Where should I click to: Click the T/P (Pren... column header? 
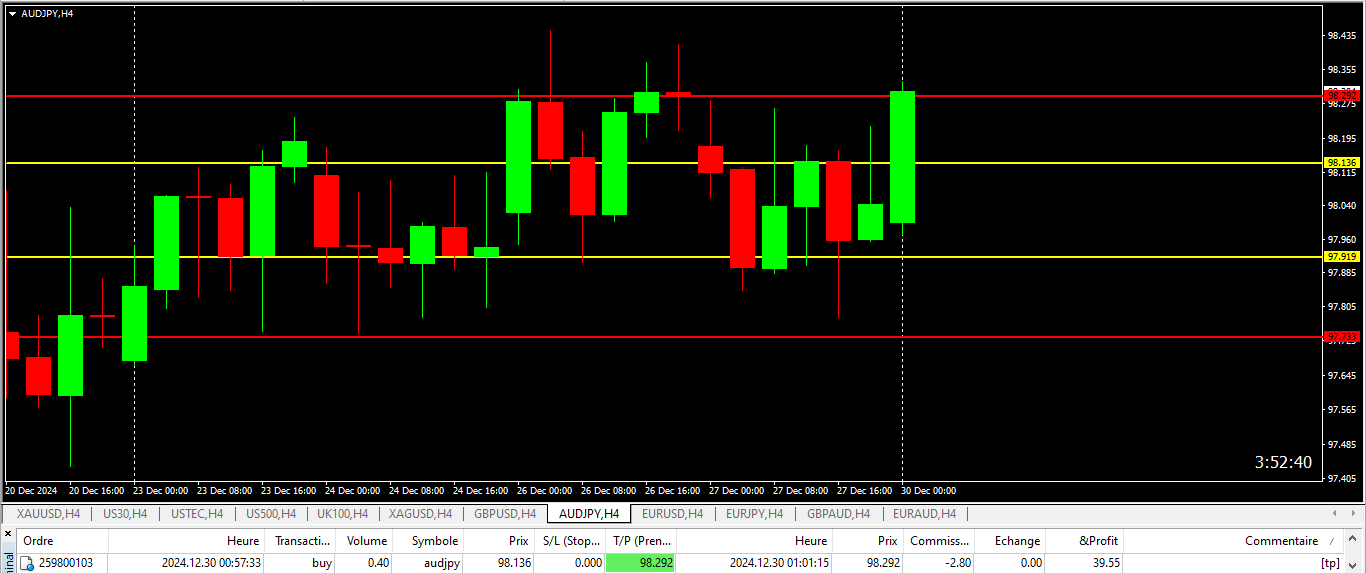click(x=640, y=541)
